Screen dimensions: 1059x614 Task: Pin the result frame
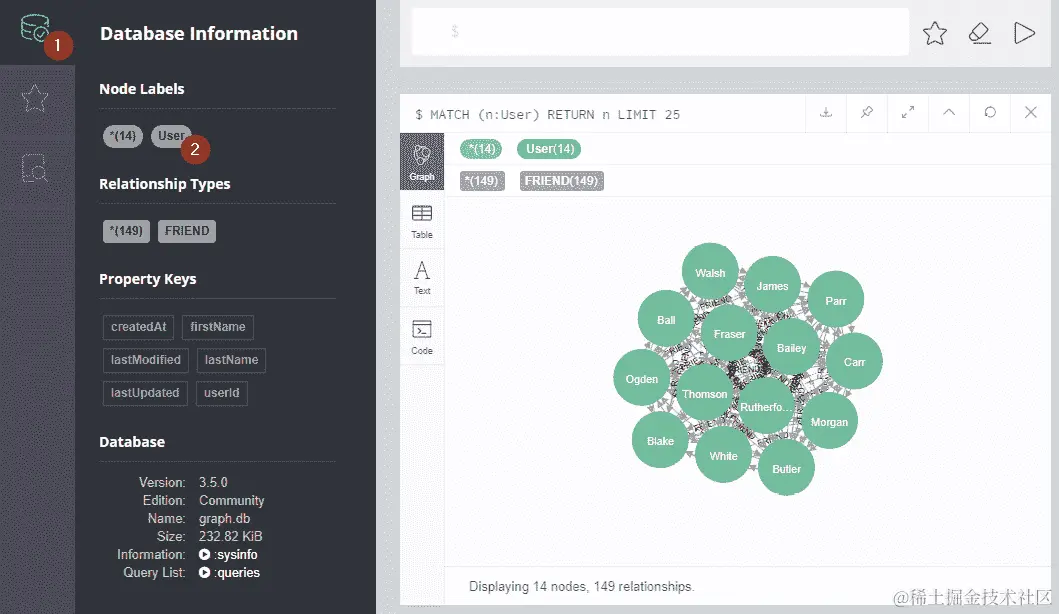(867, 113)
